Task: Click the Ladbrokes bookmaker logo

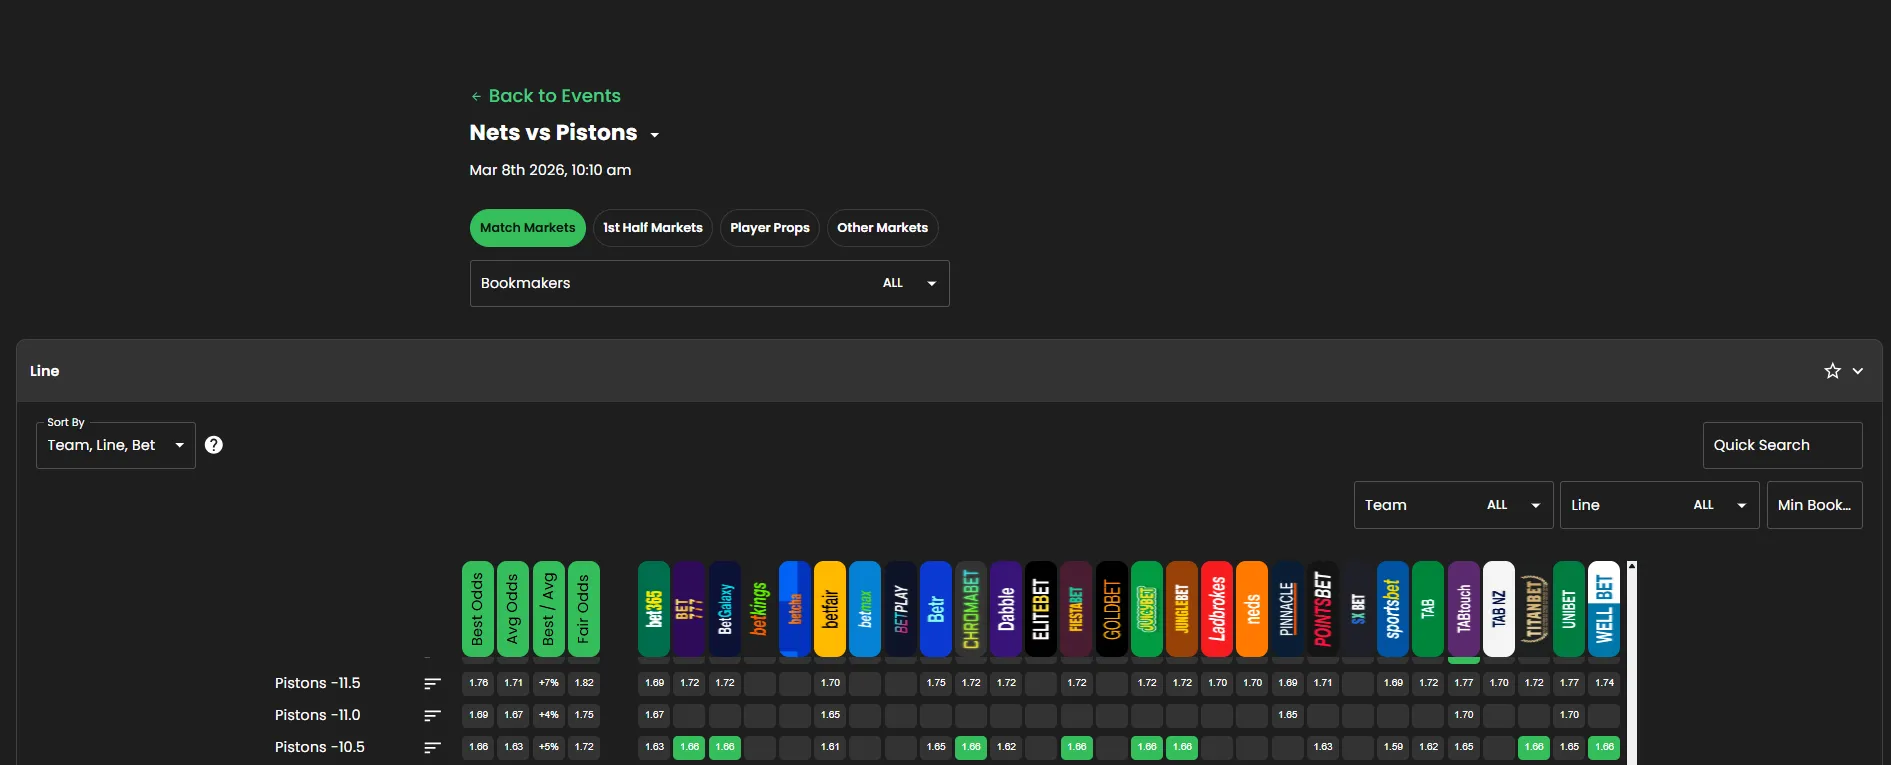Action: point(1217,609)
